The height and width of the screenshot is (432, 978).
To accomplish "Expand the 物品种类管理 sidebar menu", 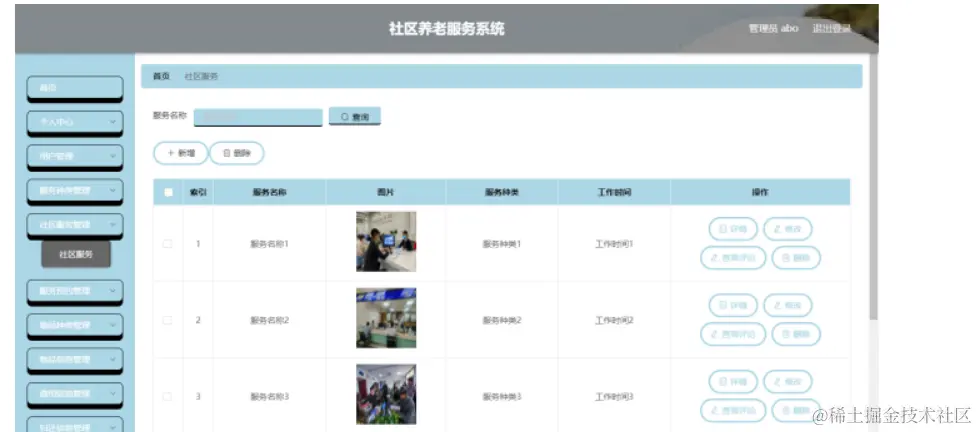I will pos(75,325).
